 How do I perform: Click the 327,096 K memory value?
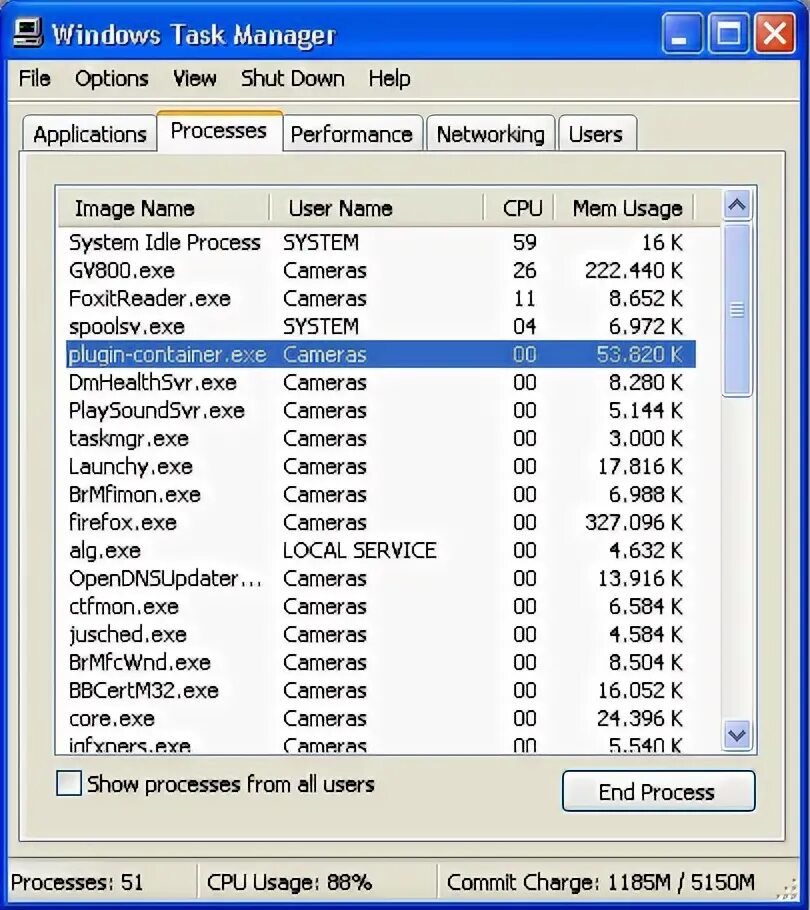coord(634,522)
